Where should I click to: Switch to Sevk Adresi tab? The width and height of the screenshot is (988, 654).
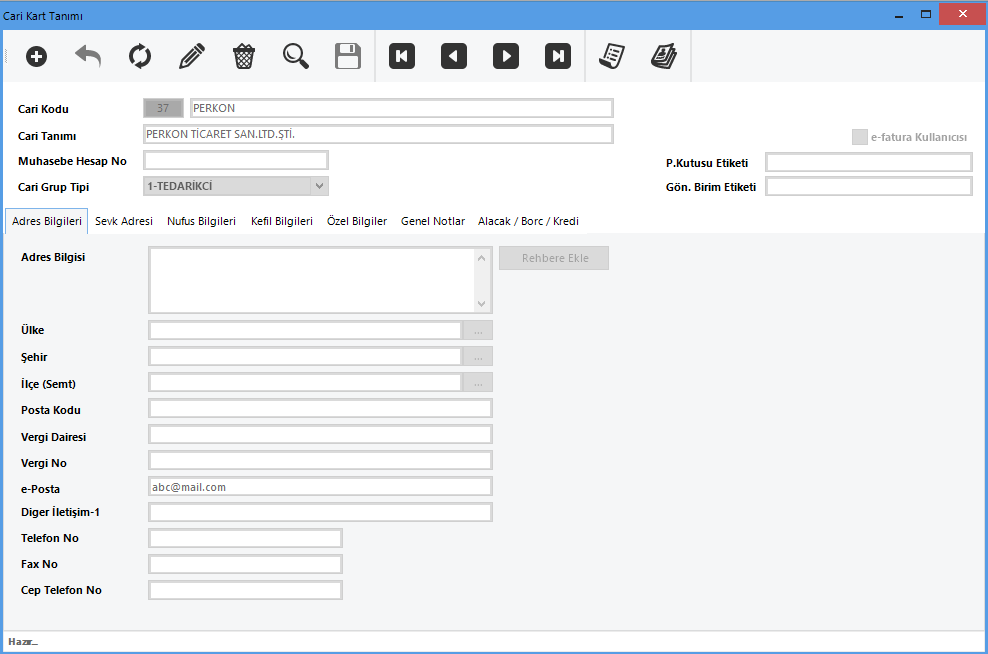pyautogui.click(x=124, y=221)
